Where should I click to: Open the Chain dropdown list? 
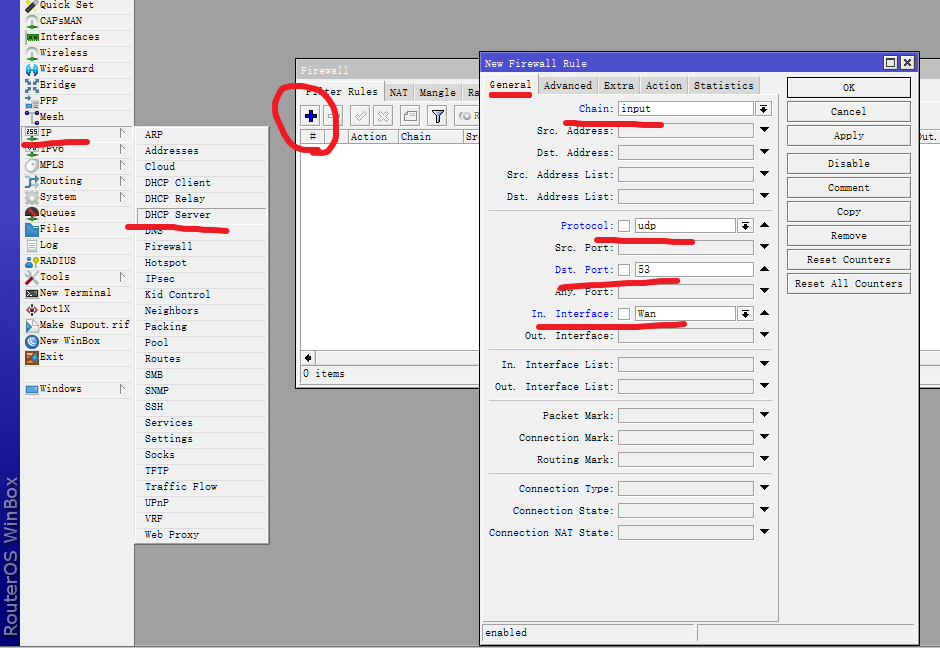pyautogui.click(x=763, y=108)
